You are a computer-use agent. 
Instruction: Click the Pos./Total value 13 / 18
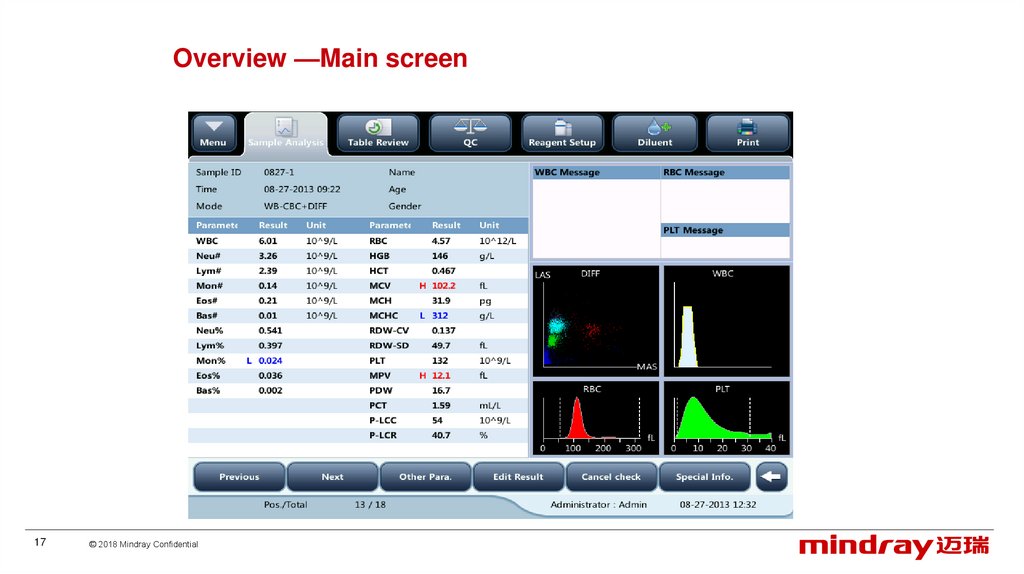pyautogui.click(x=370, y=505)
